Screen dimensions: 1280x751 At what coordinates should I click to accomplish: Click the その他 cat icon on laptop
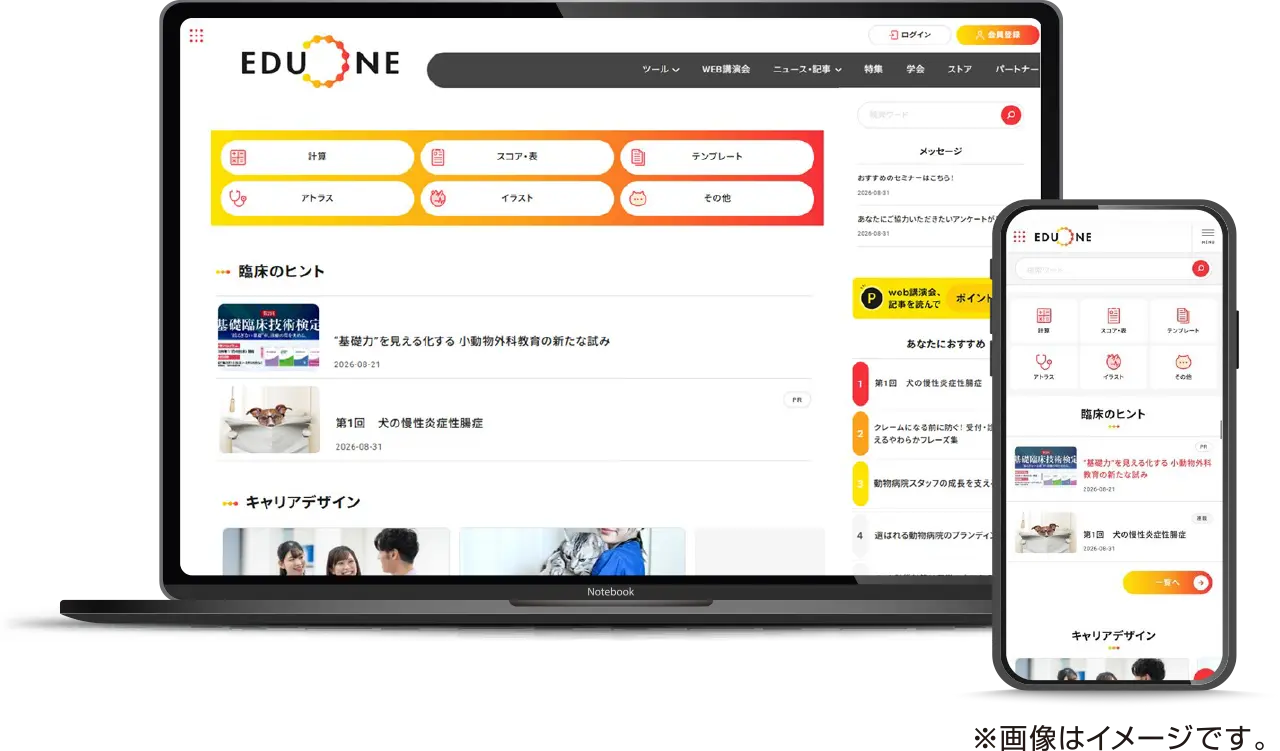click(638, 198)
